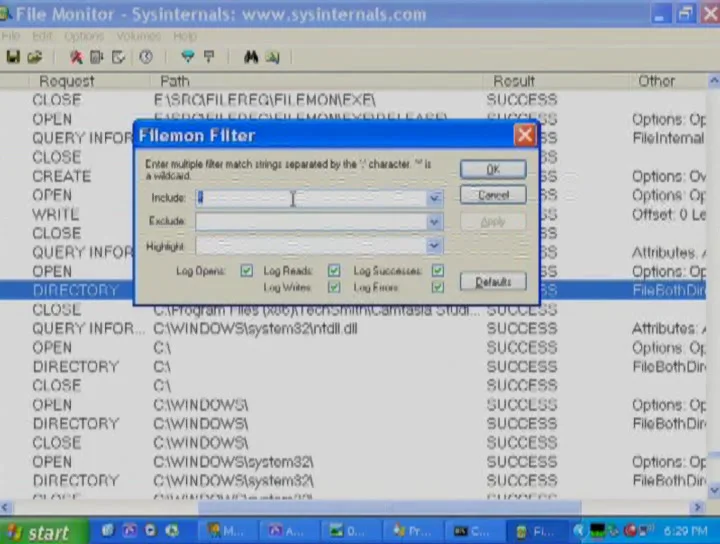Click the black-green monitor tray icon

tap(597, 531)
